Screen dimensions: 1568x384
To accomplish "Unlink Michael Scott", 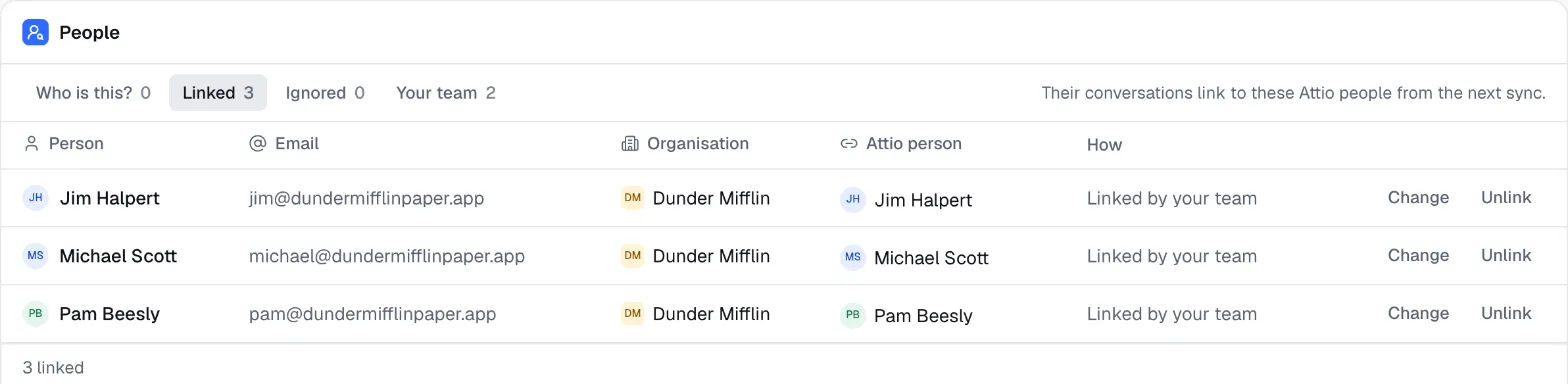I will [x=1506, y=256].
